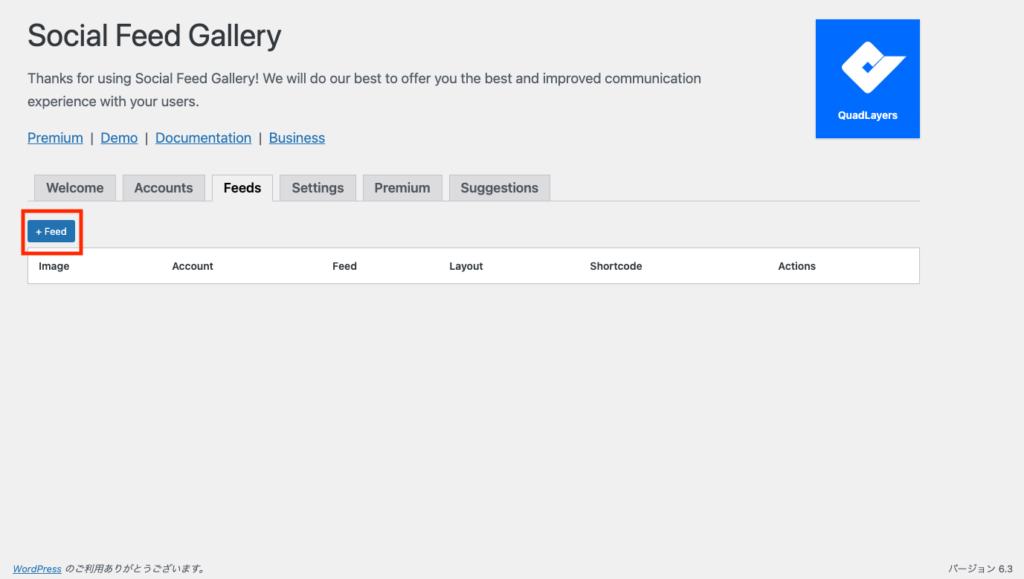This screenshot has width=1024, height=579.
Task: Click the Image column header
Action: pyautogui.click(x=54, y=266)
